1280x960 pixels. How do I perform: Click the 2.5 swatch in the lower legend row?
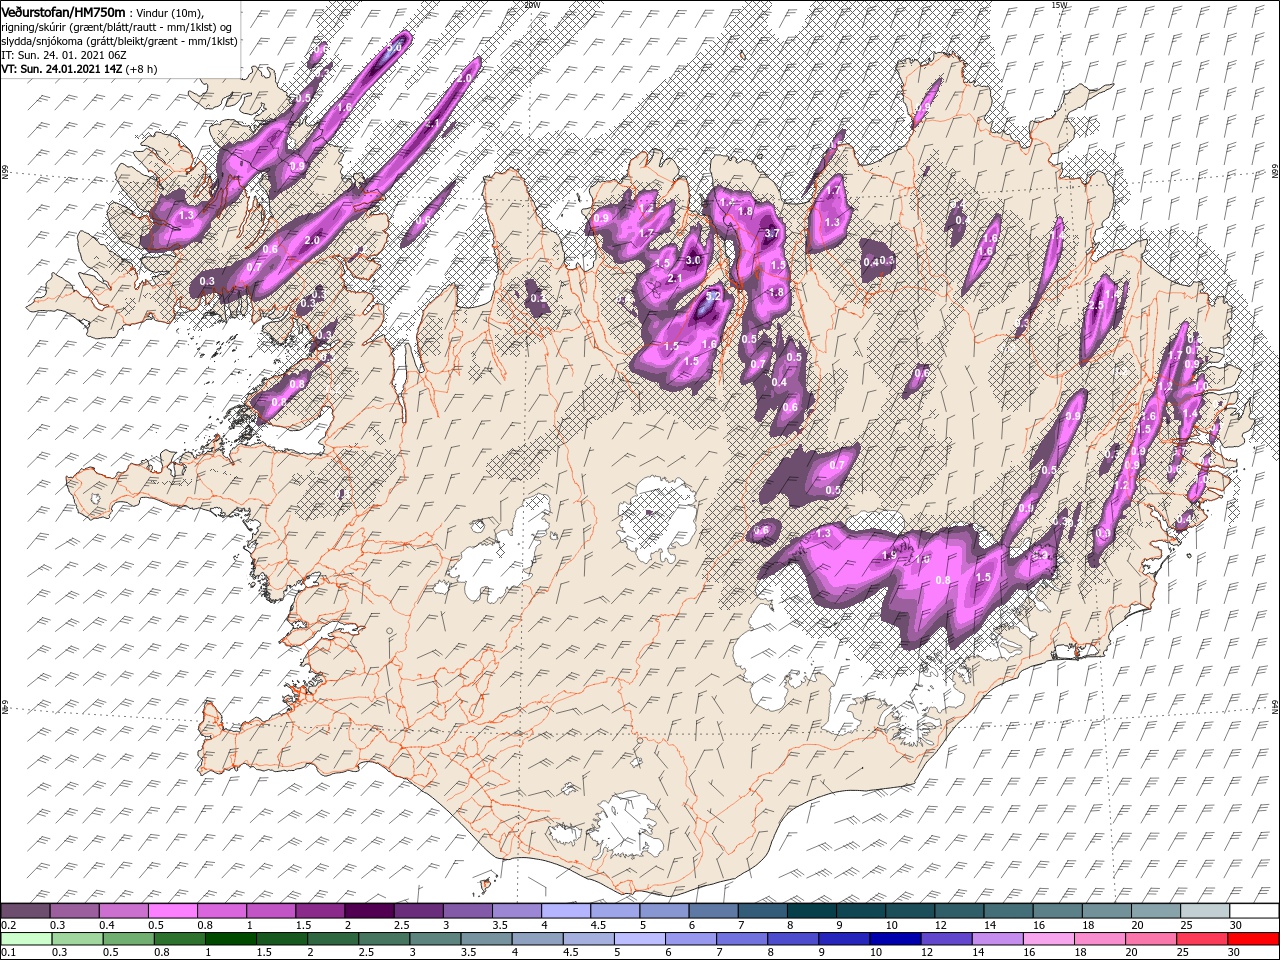pos(384,939)
